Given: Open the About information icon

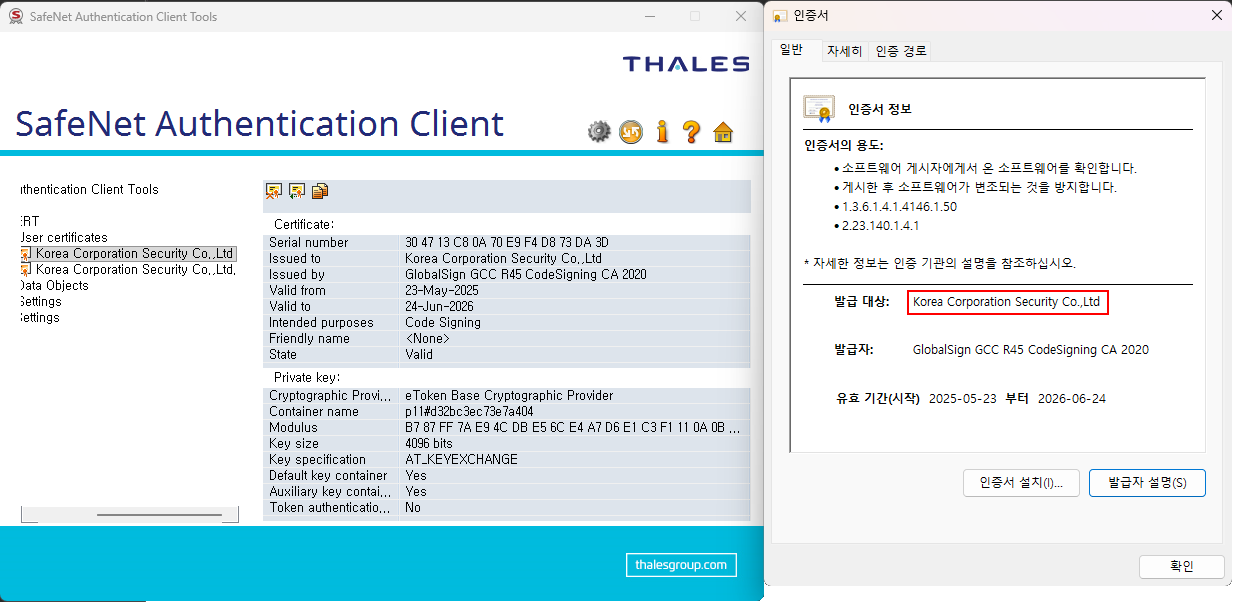Looking at the screenshot, I should 661,131.
